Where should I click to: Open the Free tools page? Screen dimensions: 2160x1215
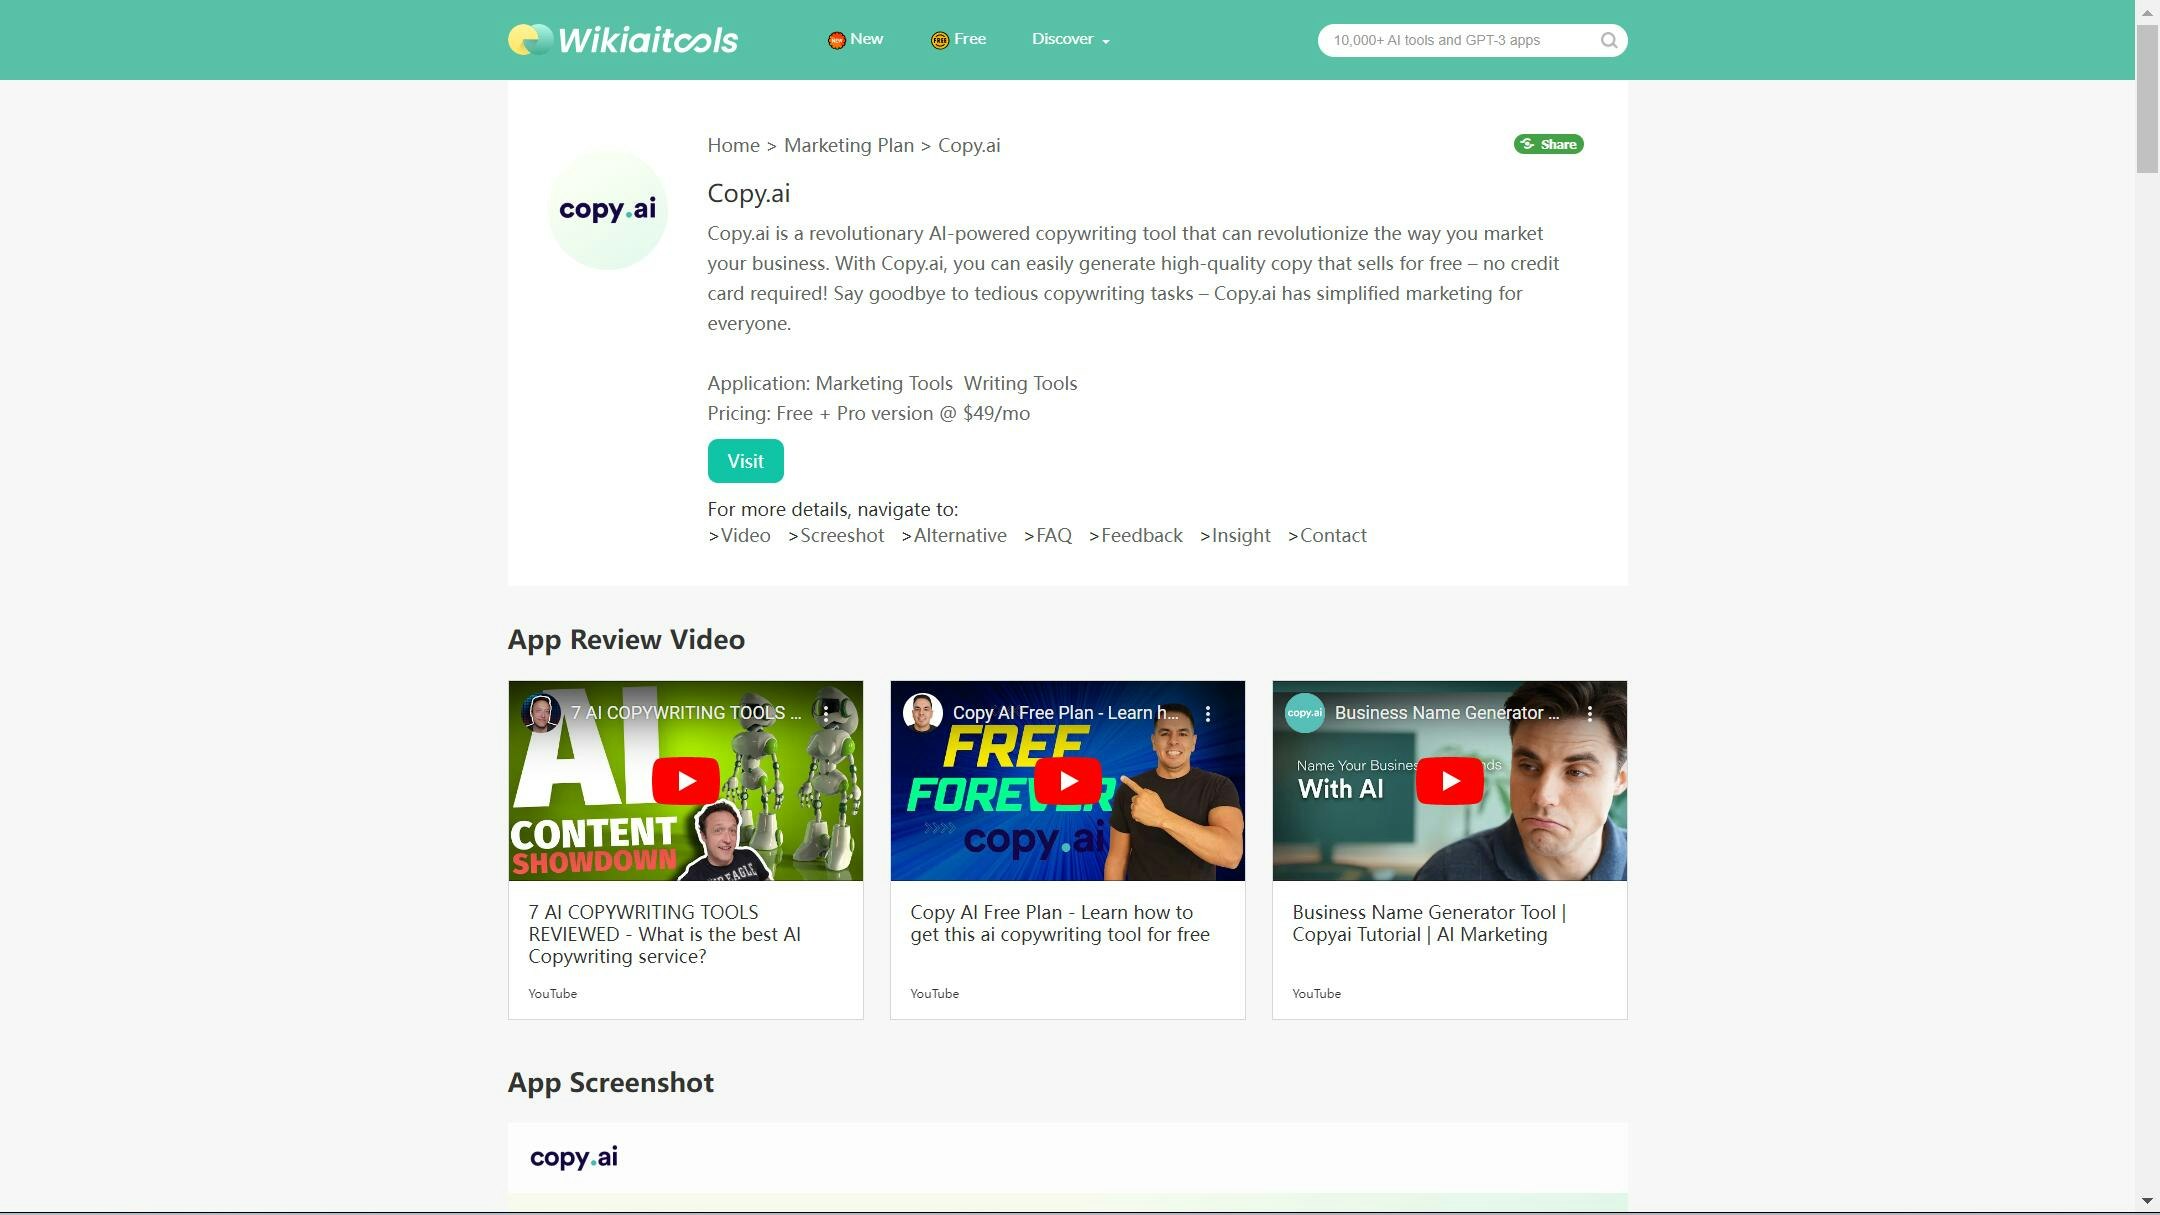[969, 39]
